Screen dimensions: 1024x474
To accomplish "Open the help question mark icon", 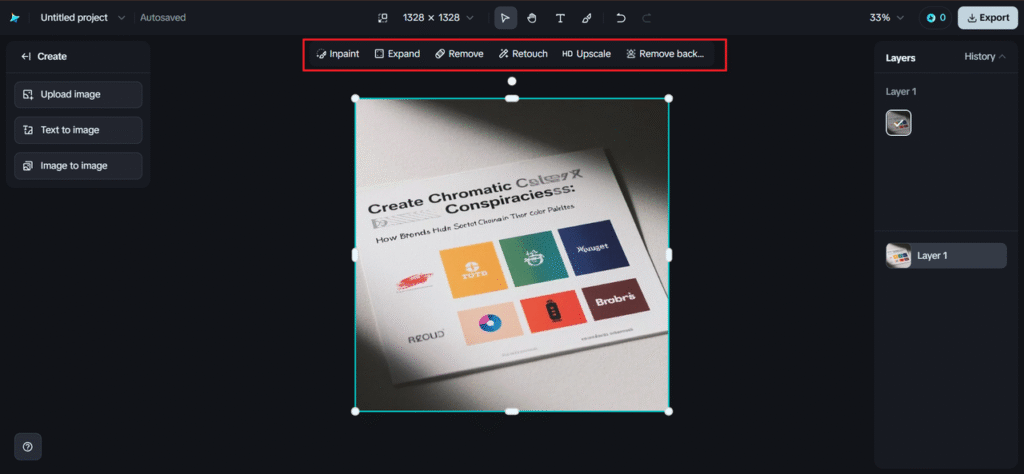I will click(27, 447).
